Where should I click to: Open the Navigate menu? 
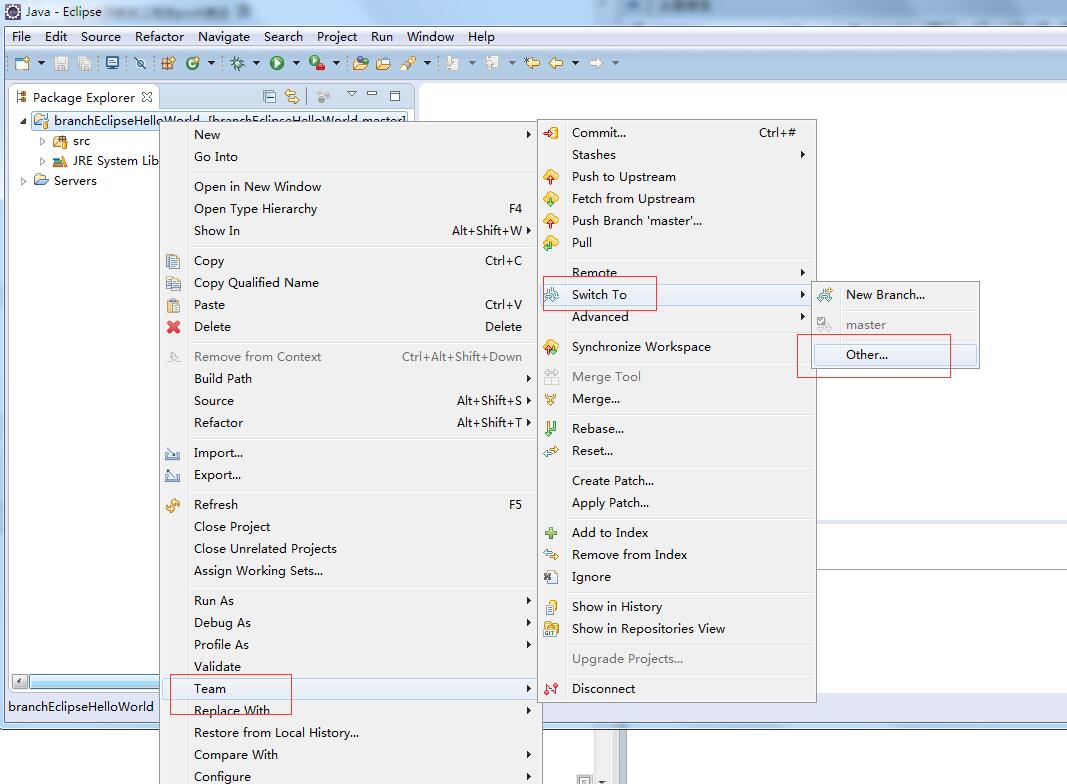pyautogui.click(x=224, y=37)
